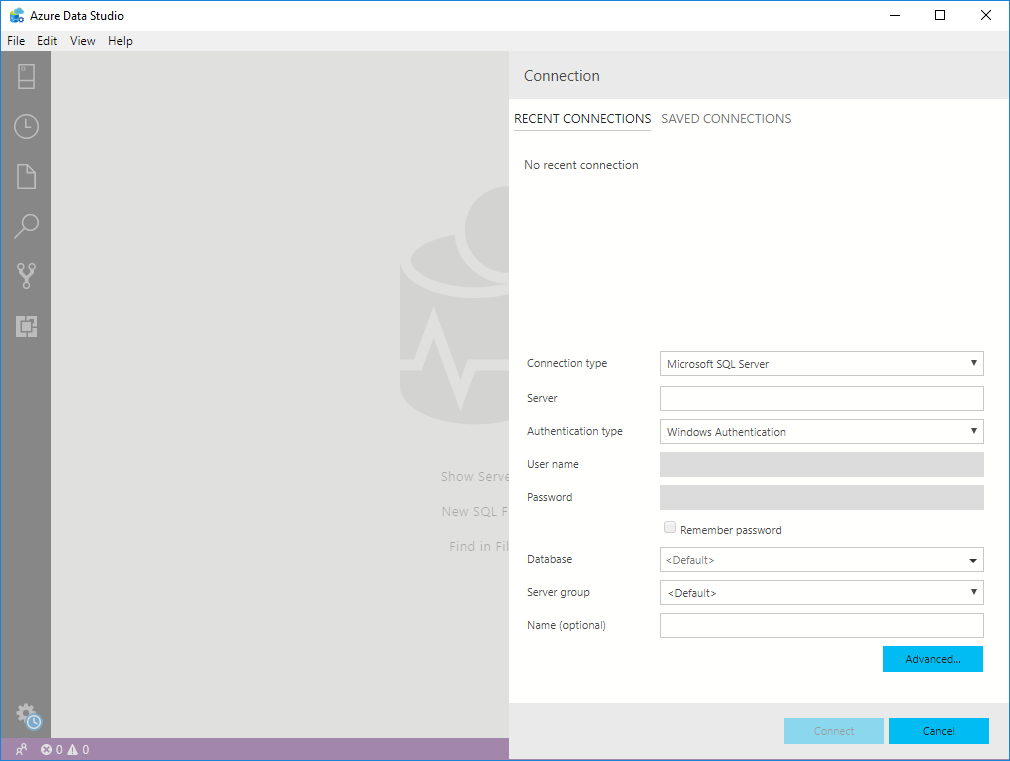Minimize the Azure Data Studio window

[x=895, y=15]
